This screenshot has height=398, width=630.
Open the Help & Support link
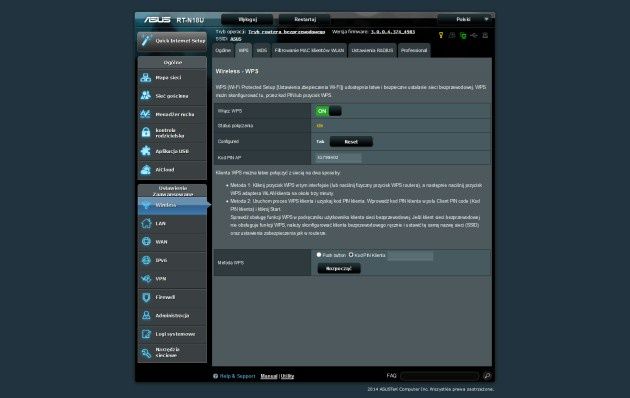[x=237, y=376]
